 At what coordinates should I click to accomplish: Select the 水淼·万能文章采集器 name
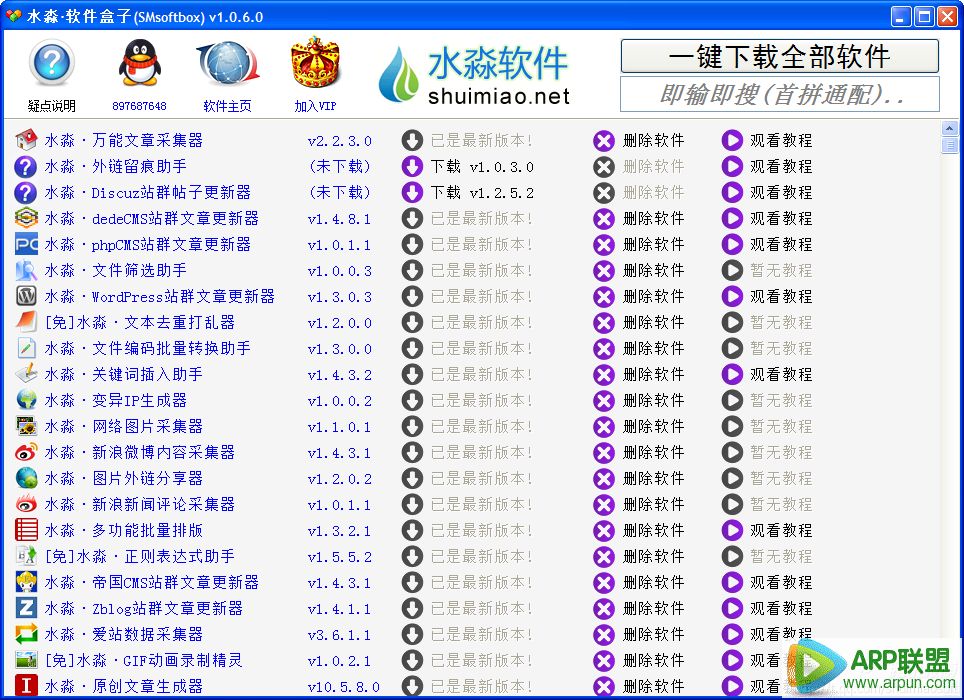pos(124,140)
